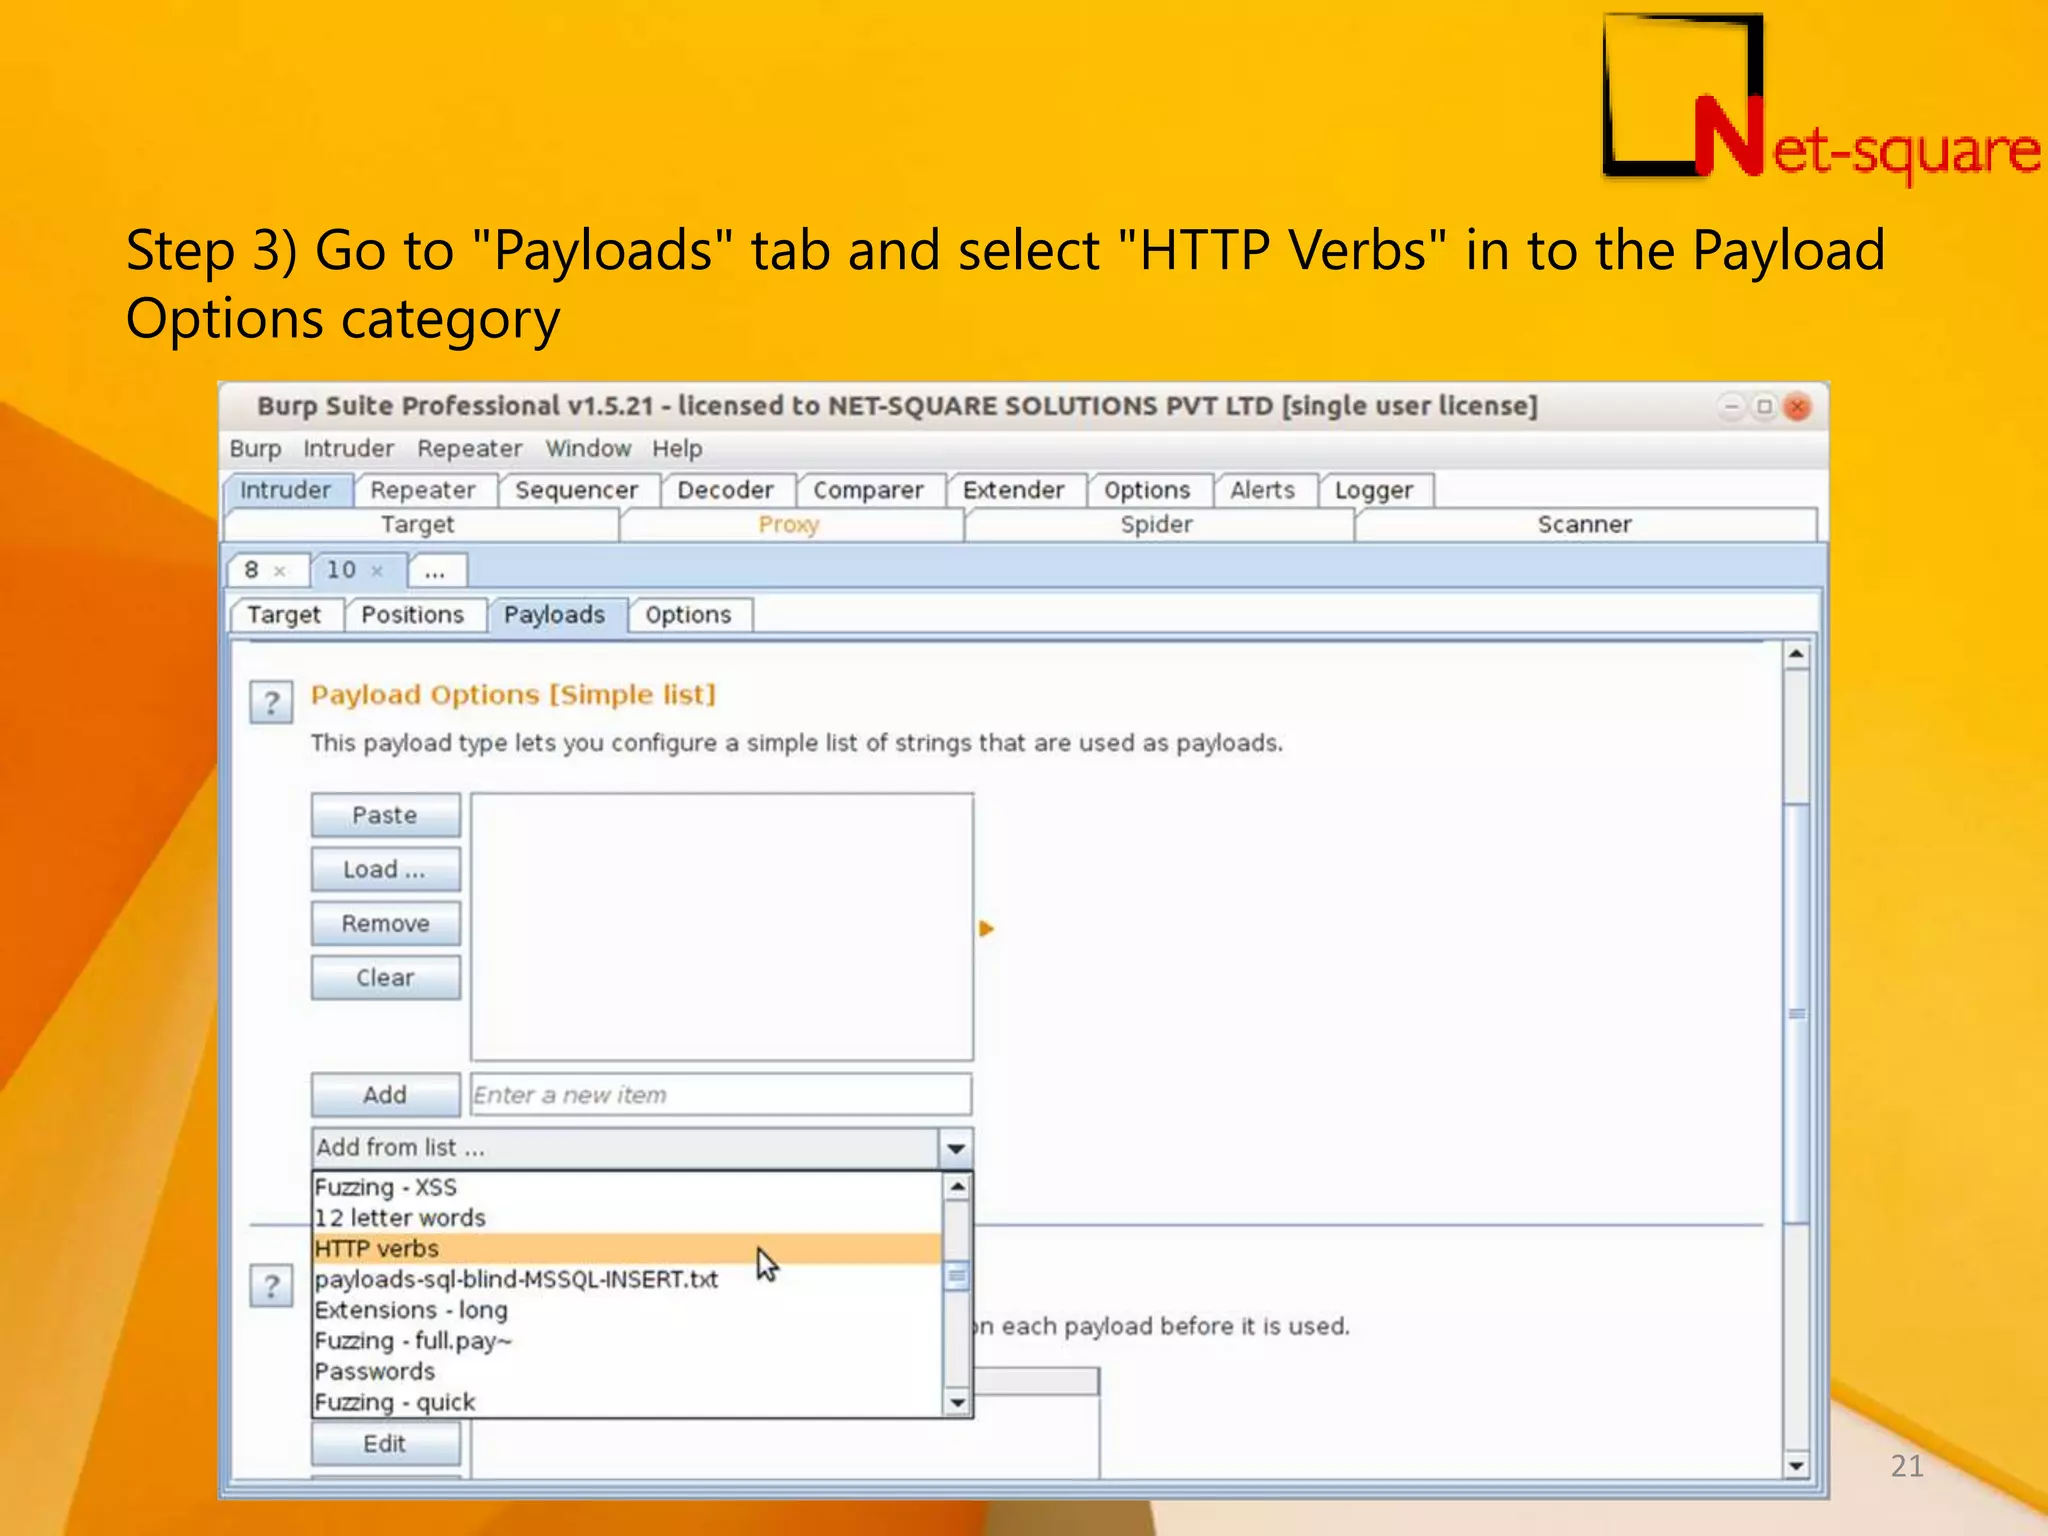Click the Remove button
The image size is (2048, 1536).
pos(385,923)
